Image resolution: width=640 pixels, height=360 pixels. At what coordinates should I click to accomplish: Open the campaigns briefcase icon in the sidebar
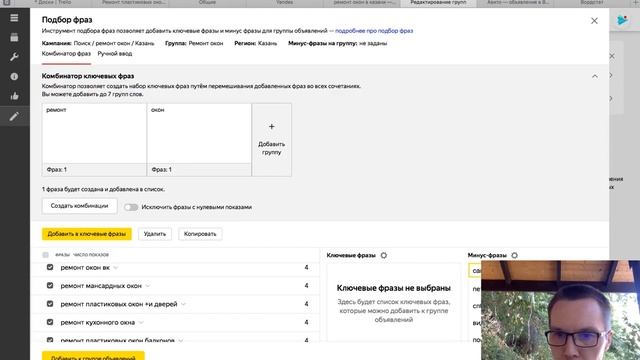[14, 37]
